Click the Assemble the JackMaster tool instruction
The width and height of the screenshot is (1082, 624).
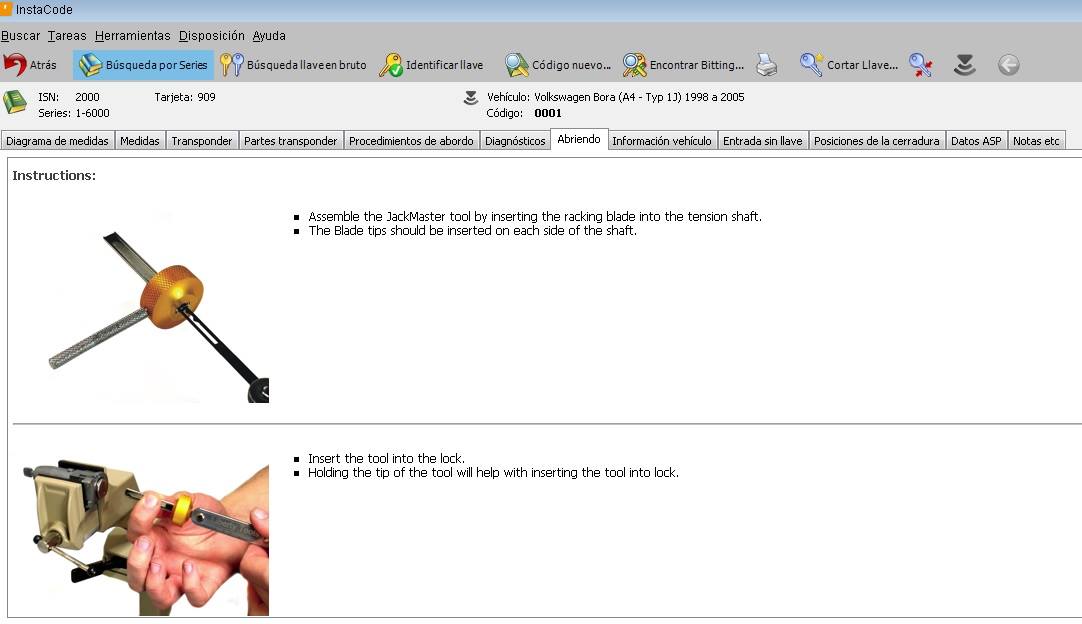coord(535,216)
